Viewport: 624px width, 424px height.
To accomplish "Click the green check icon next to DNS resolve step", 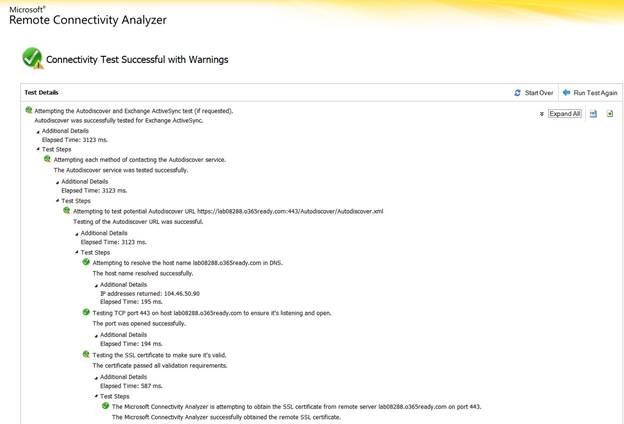I will (x=86, y=262).
